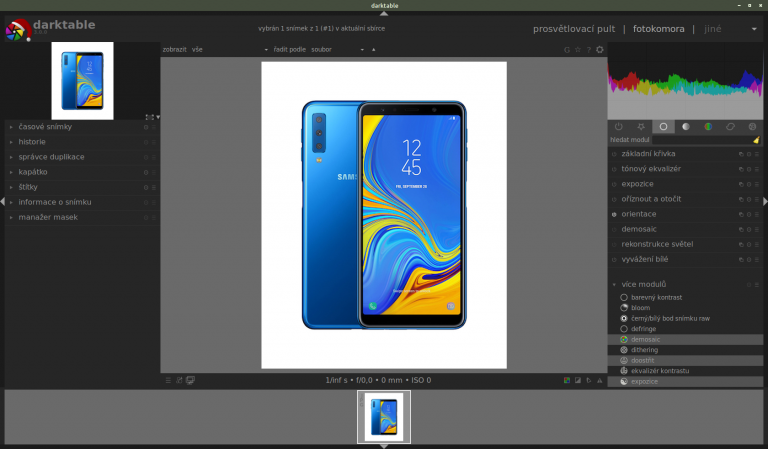Show active modules group (power icon)
This screenshot has height=449, width=768.
(x=618, y=127)
